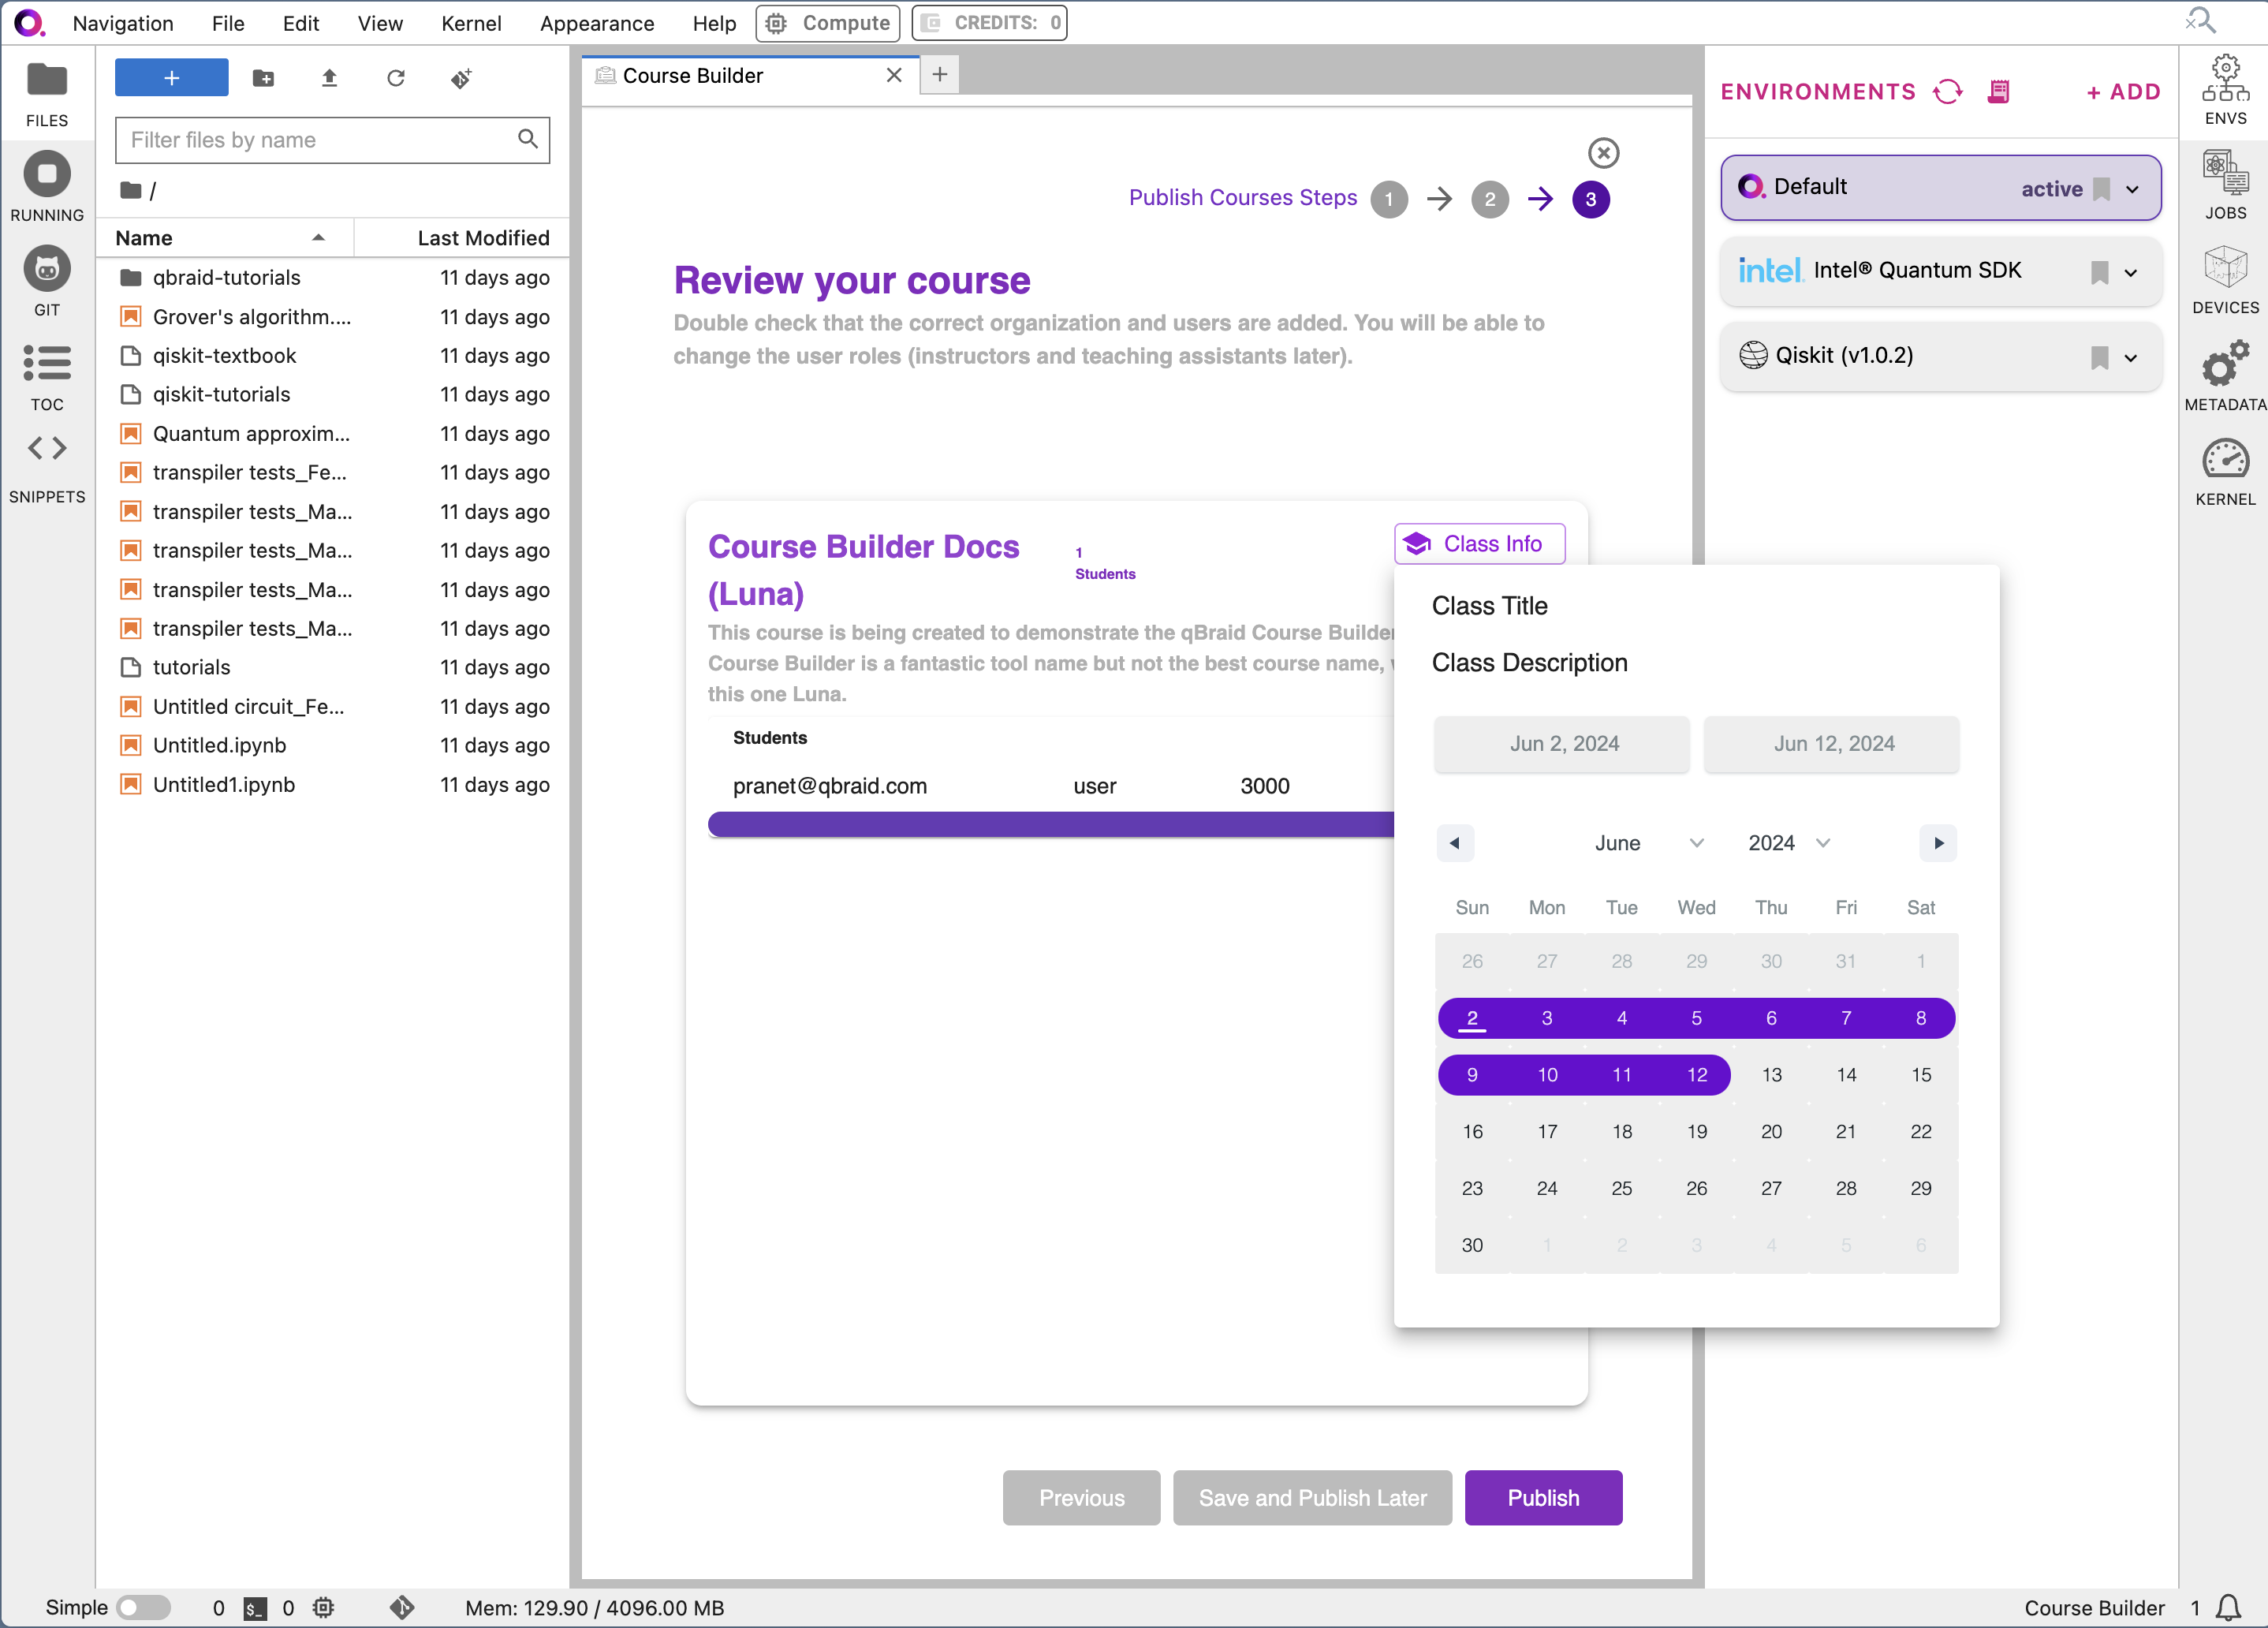Image resolution: width=2268 pixels, height=1628 pixels.
Task: Click the git status icon in status bar
Action: click(x=402, y=1607)
